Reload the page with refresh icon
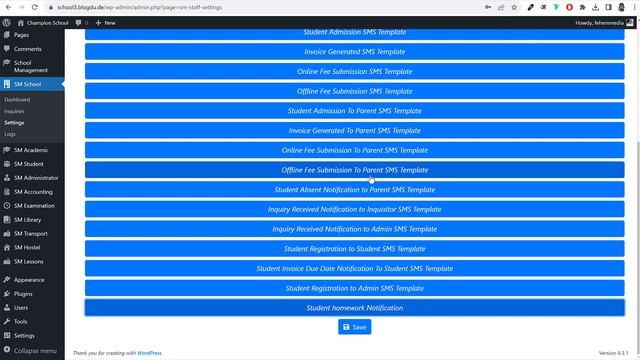 [35, 7]
